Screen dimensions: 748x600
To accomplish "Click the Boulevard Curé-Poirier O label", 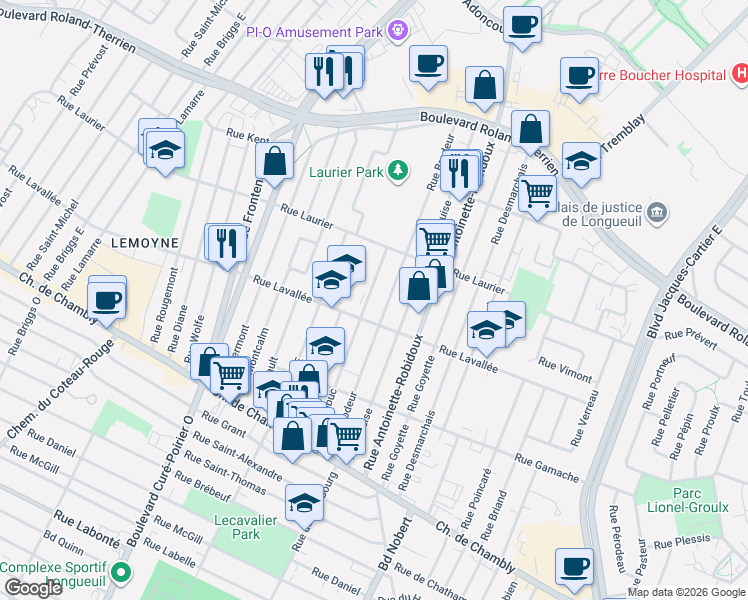I will pos(160,481).
